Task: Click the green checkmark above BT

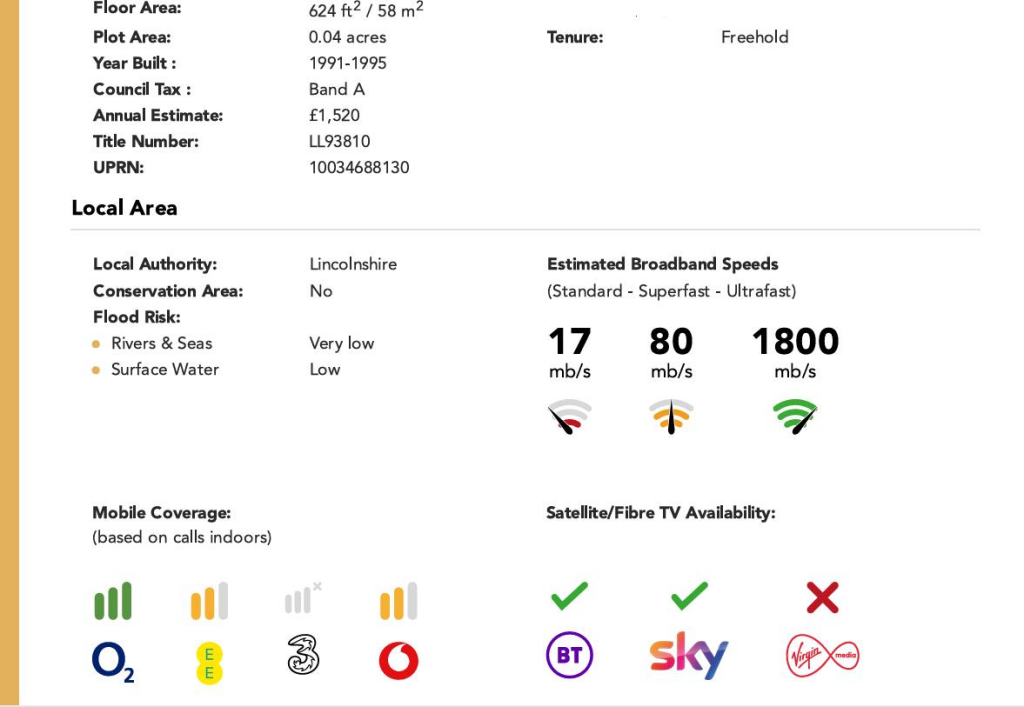Action: (x=570, y=597)
